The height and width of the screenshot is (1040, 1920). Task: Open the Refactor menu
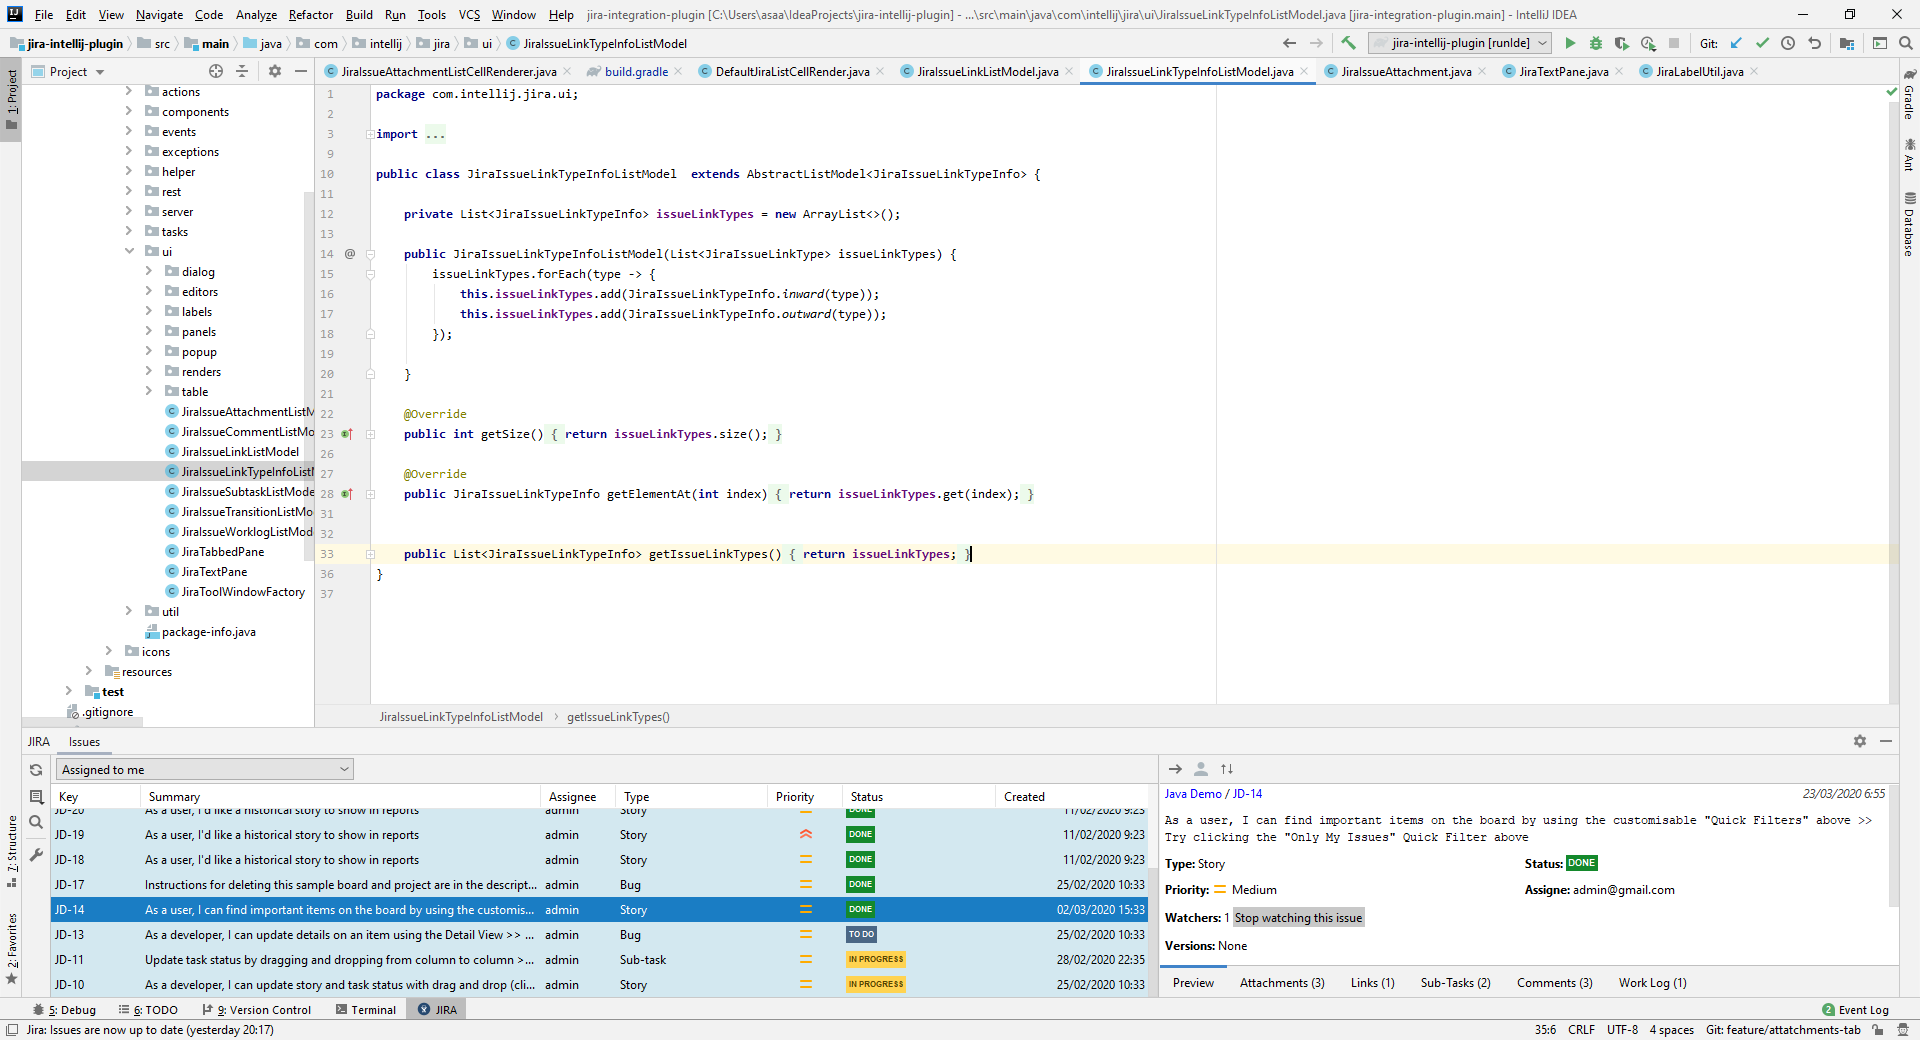(310, 14)
